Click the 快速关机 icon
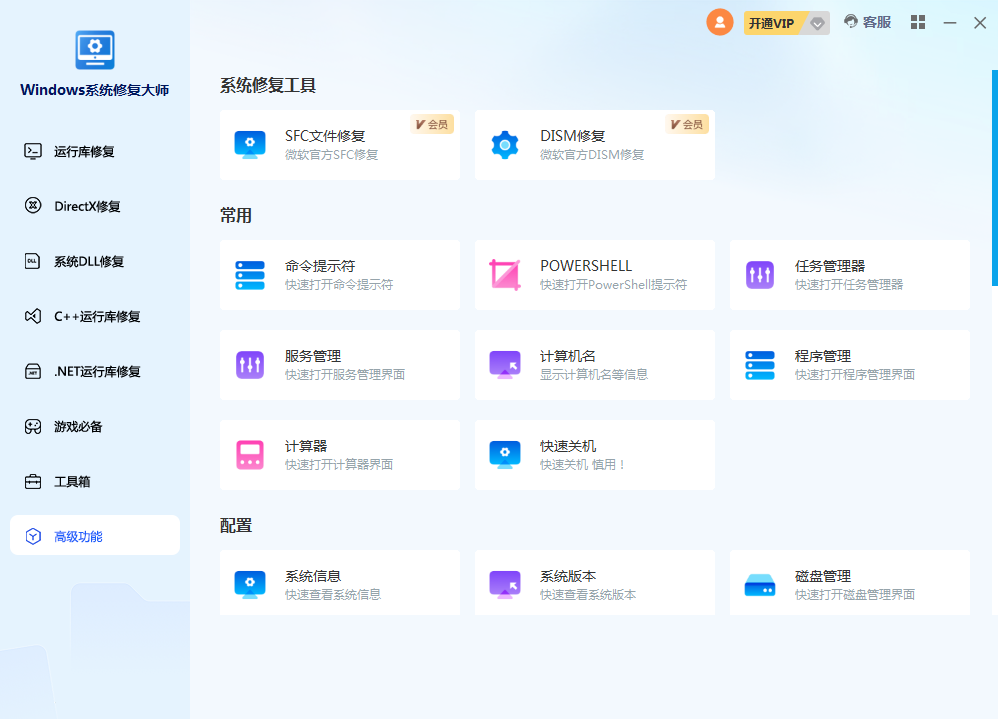The height and width of the screenshot is (719, 998). [x=505, y=455]
